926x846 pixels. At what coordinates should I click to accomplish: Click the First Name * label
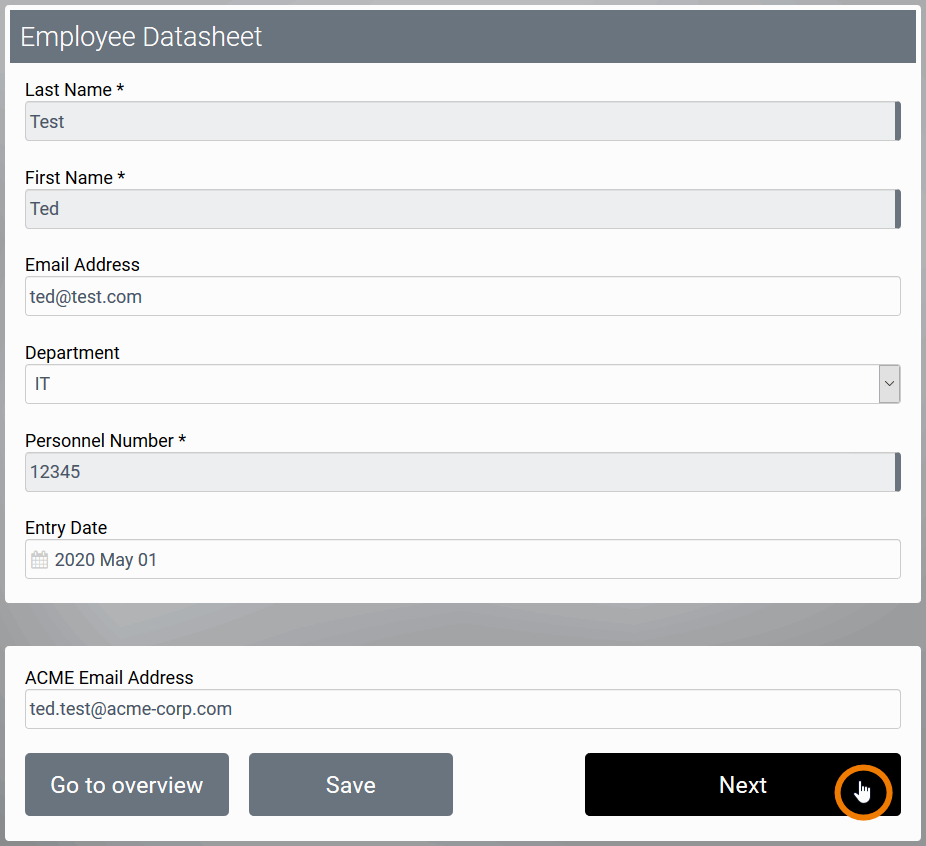click(x=75, y=178)
